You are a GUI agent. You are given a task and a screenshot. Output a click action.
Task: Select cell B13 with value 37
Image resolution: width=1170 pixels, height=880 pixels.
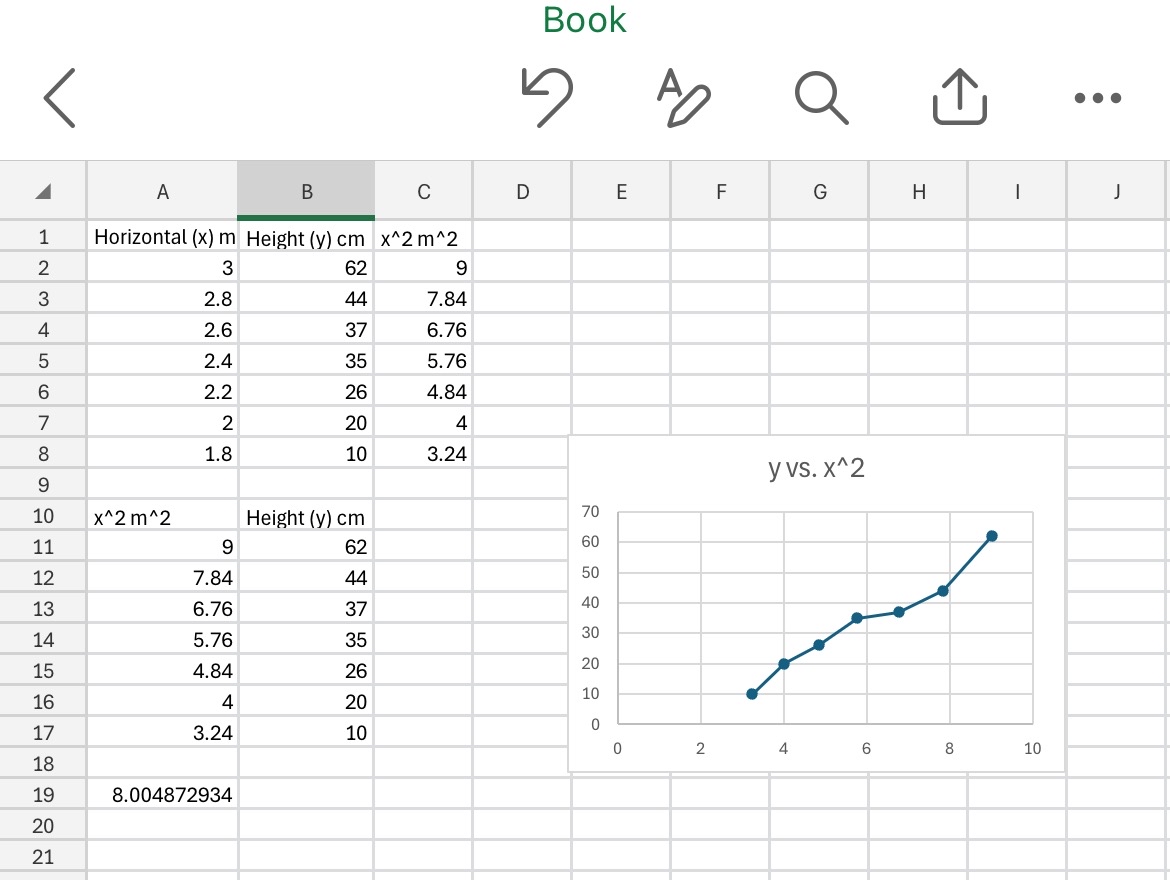[306, 609]
